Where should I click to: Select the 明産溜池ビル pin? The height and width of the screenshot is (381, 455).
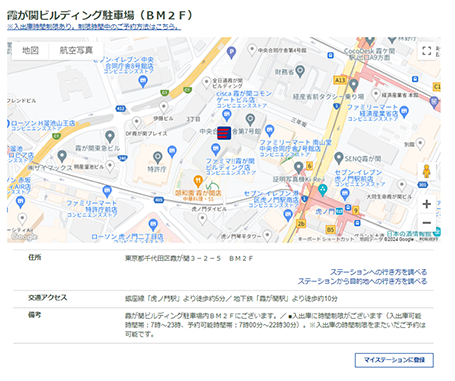(110, 166)
